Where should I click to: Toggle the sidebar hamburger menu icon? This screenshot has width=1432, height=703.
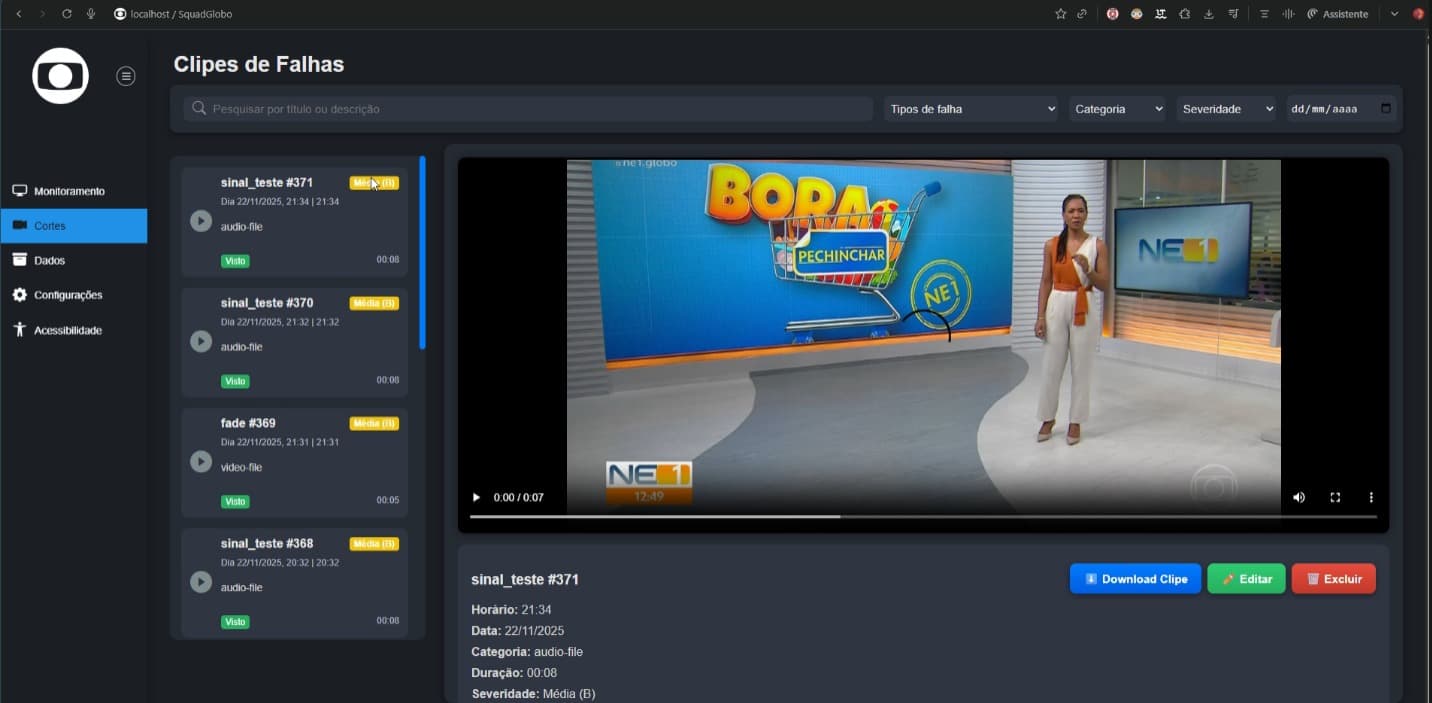pos(126,76)
